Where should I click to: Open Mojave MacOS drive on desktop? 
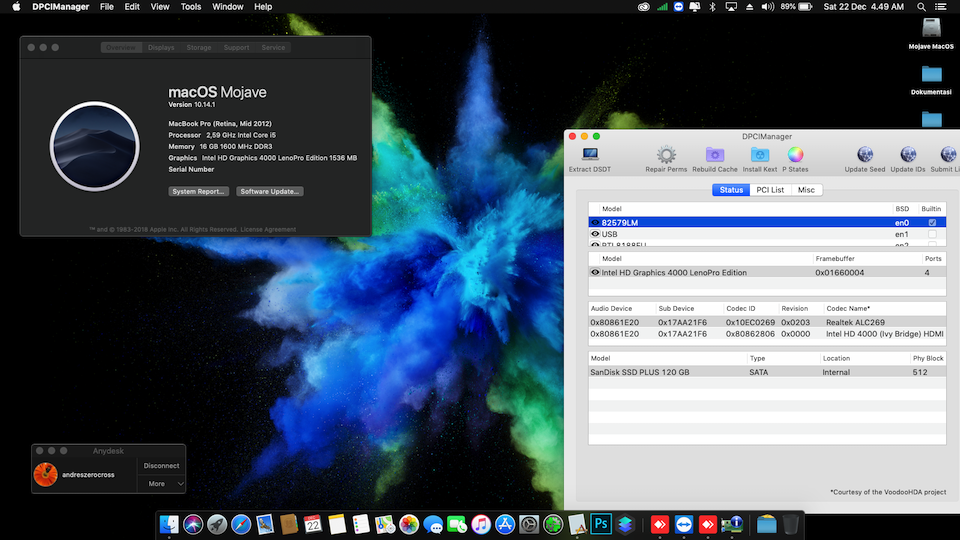click(931, 29)
